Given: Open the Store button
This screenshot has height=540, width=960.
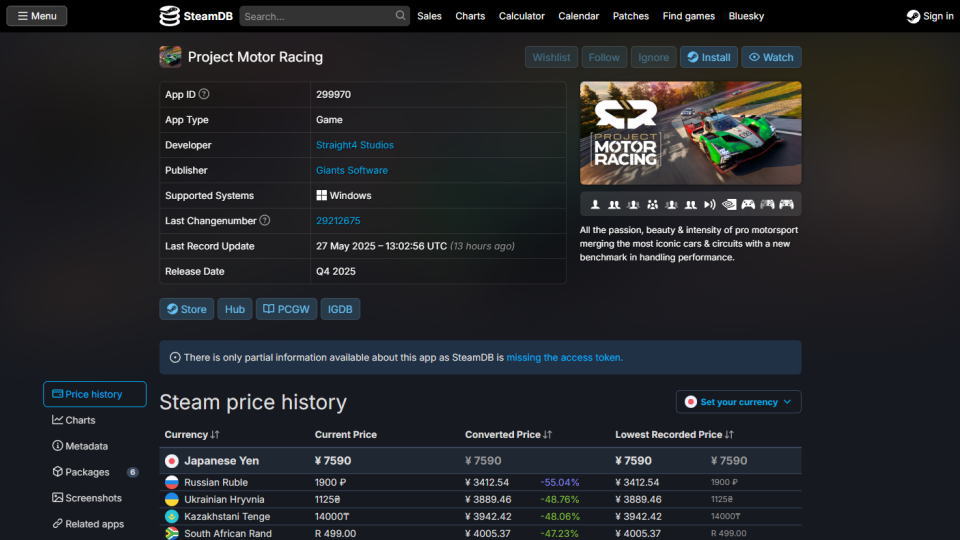Looking at the screenshot, I should point(187,309).
